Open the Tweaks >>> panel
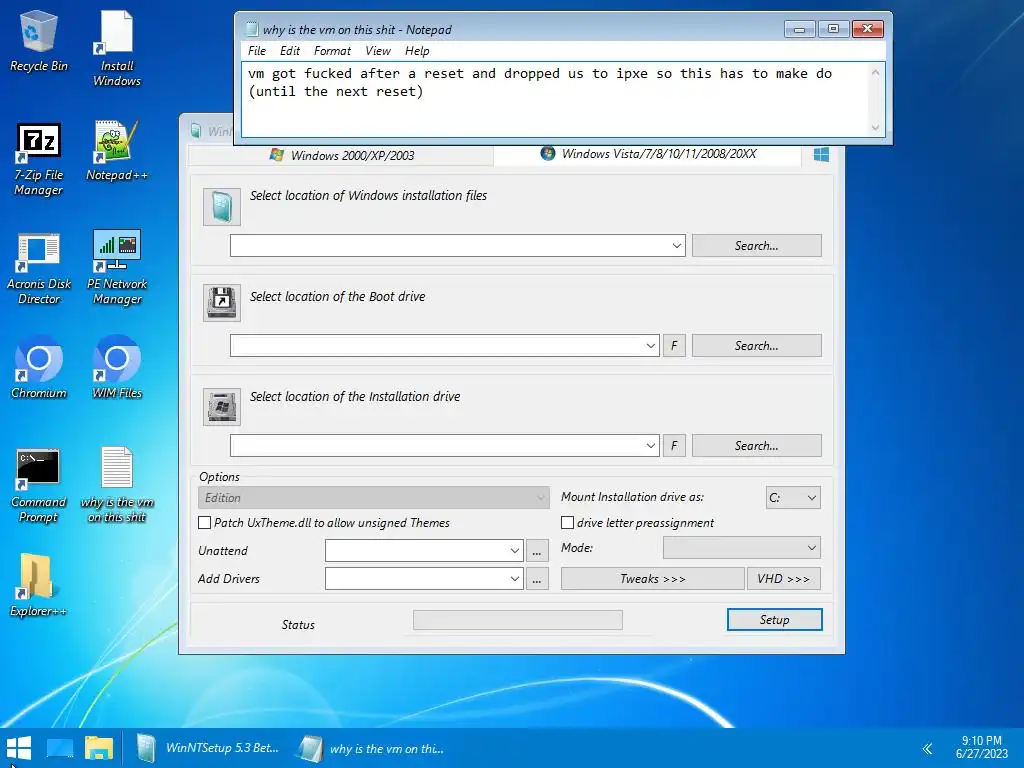 (652, 579)
